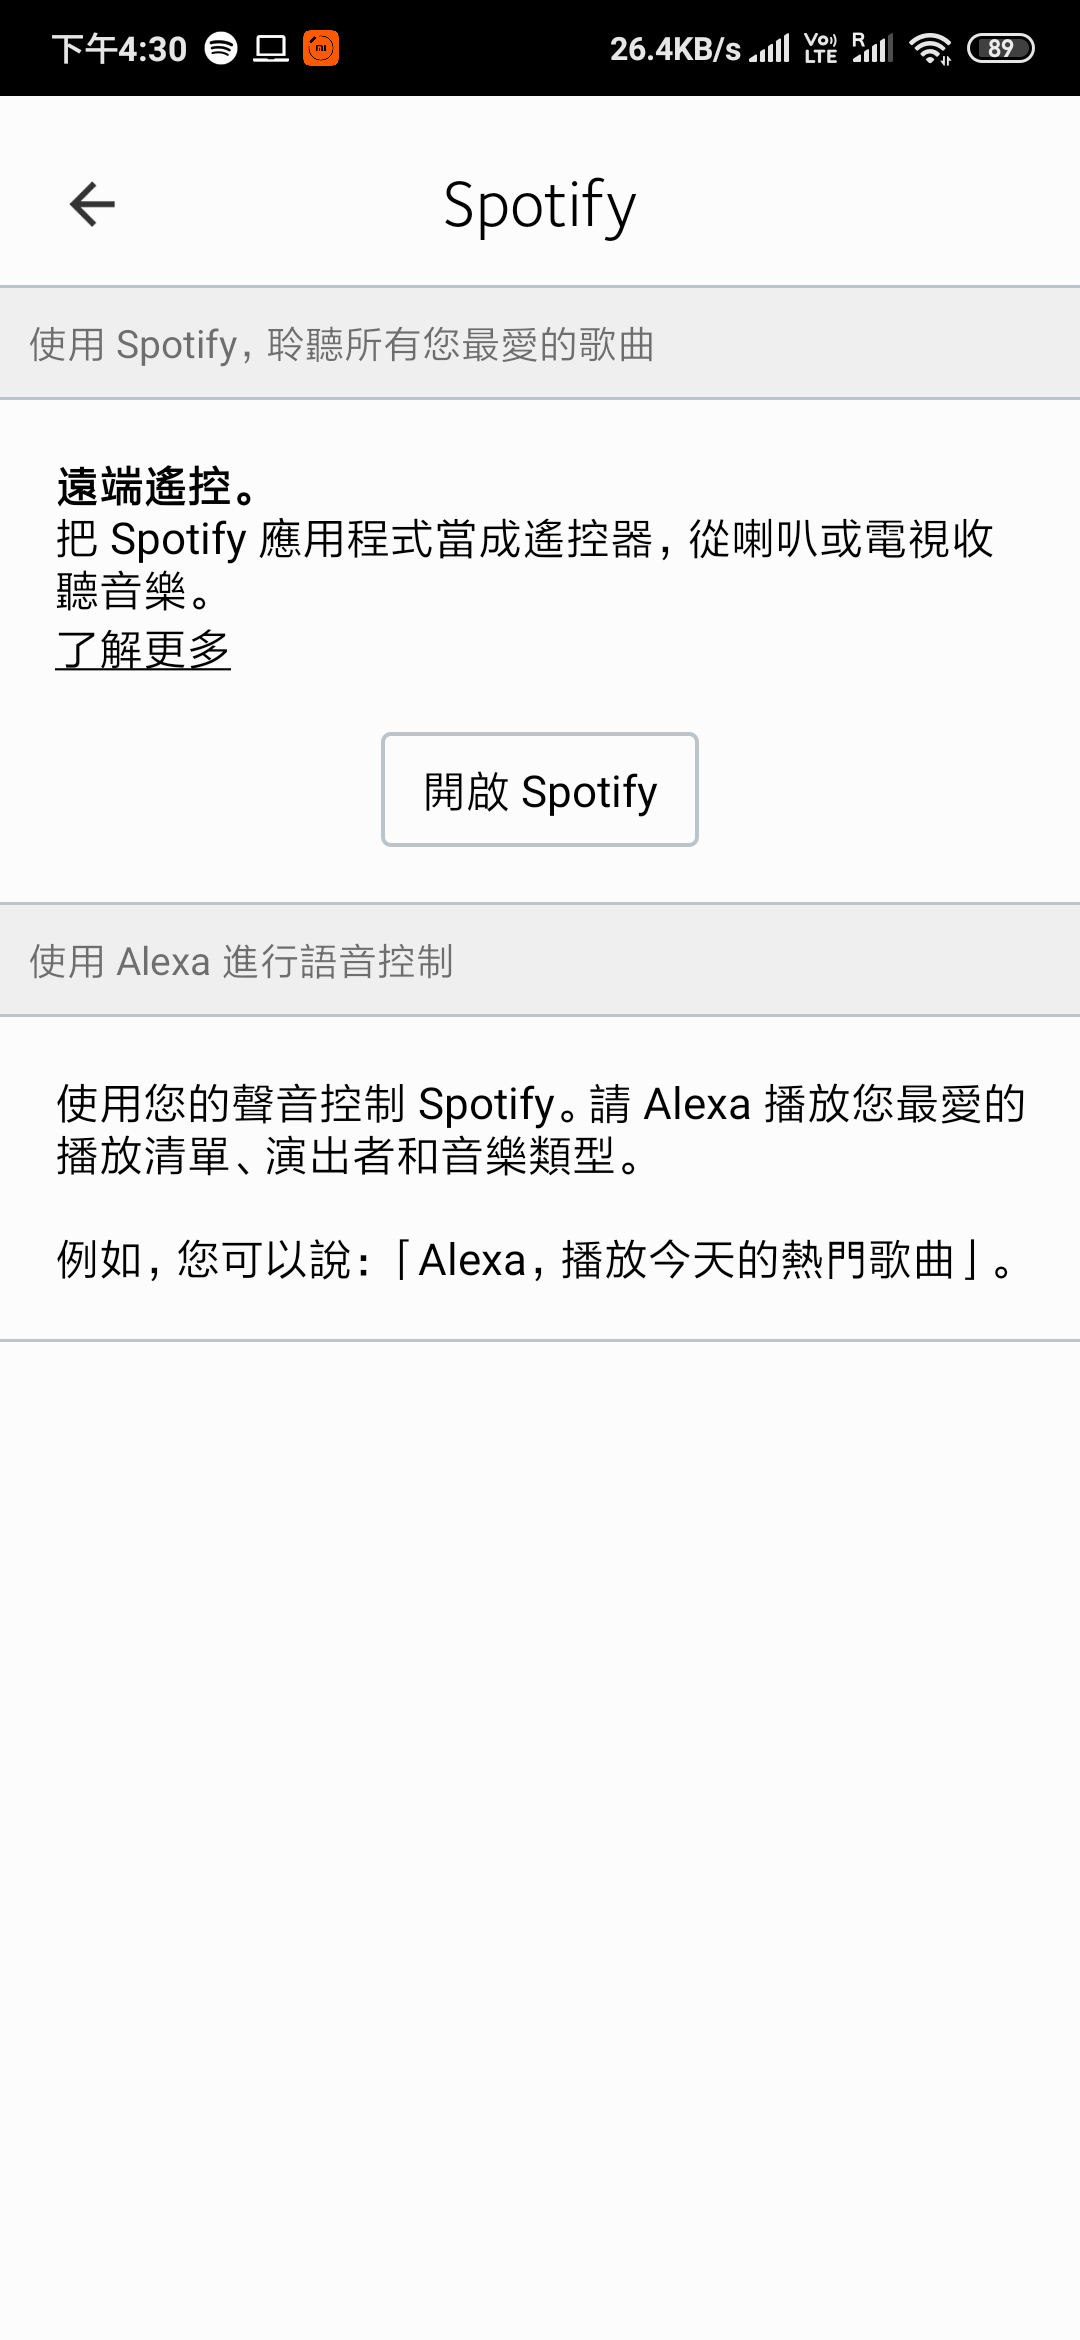Click the 開啟 Spotify button

(540, 790)
